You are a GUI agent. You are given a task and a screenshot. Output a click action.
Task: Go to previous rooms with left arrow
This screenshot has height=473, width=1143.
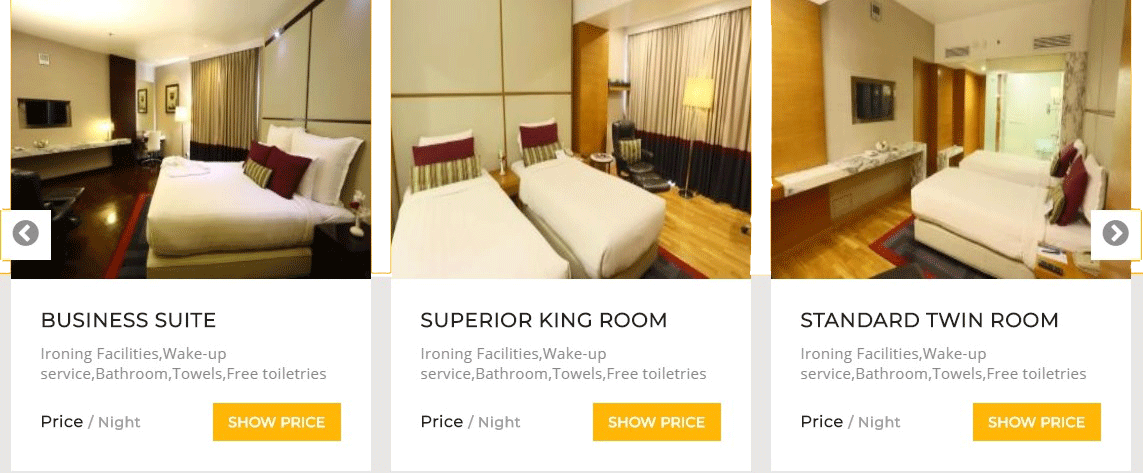(26, 234)
